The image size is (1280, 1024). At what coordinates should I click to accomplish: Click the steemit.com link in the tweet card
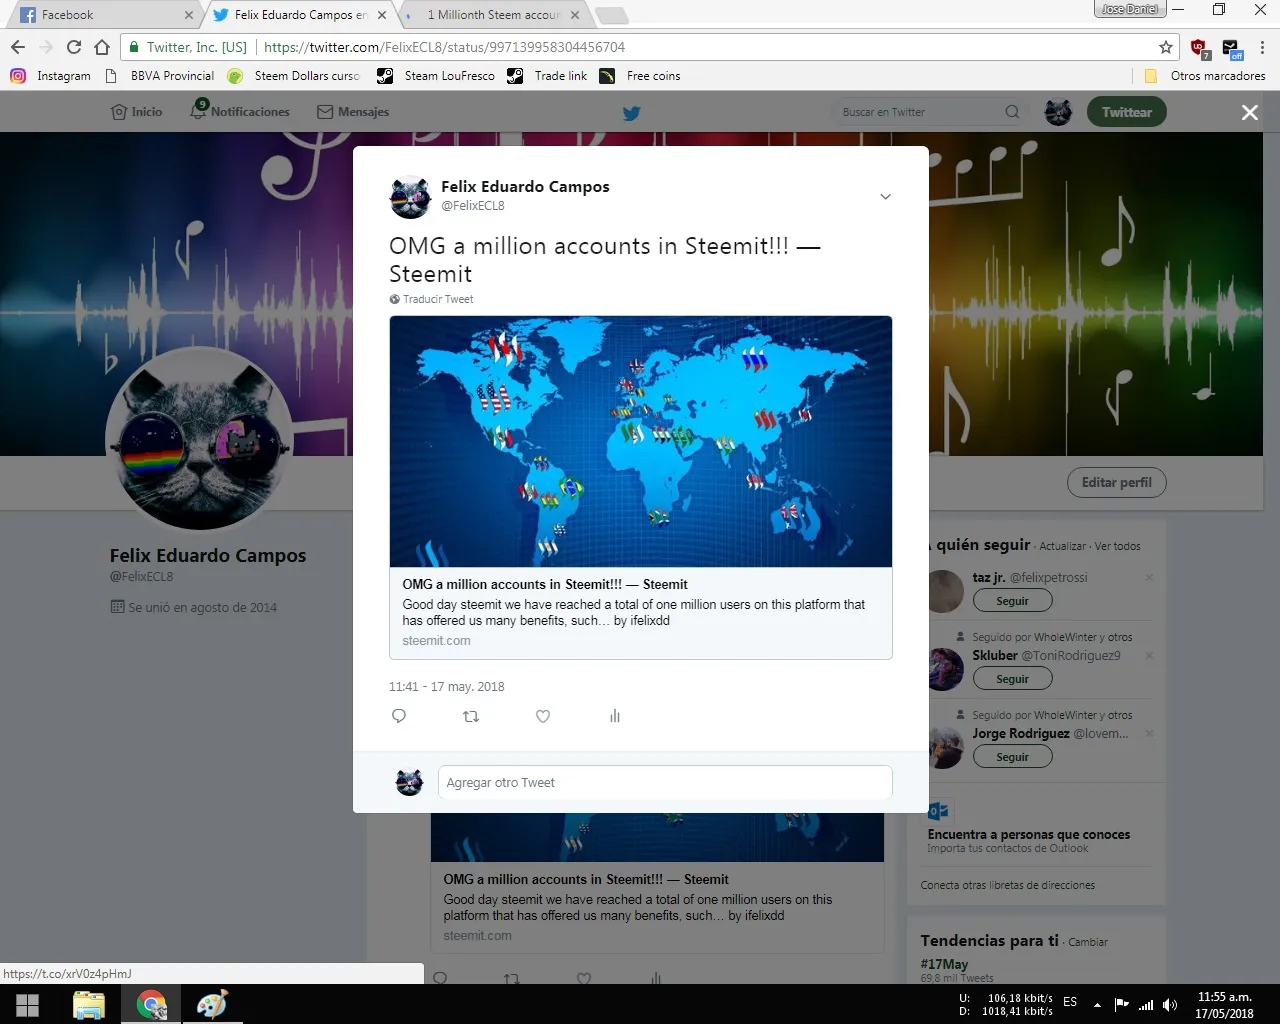point(436,641)
